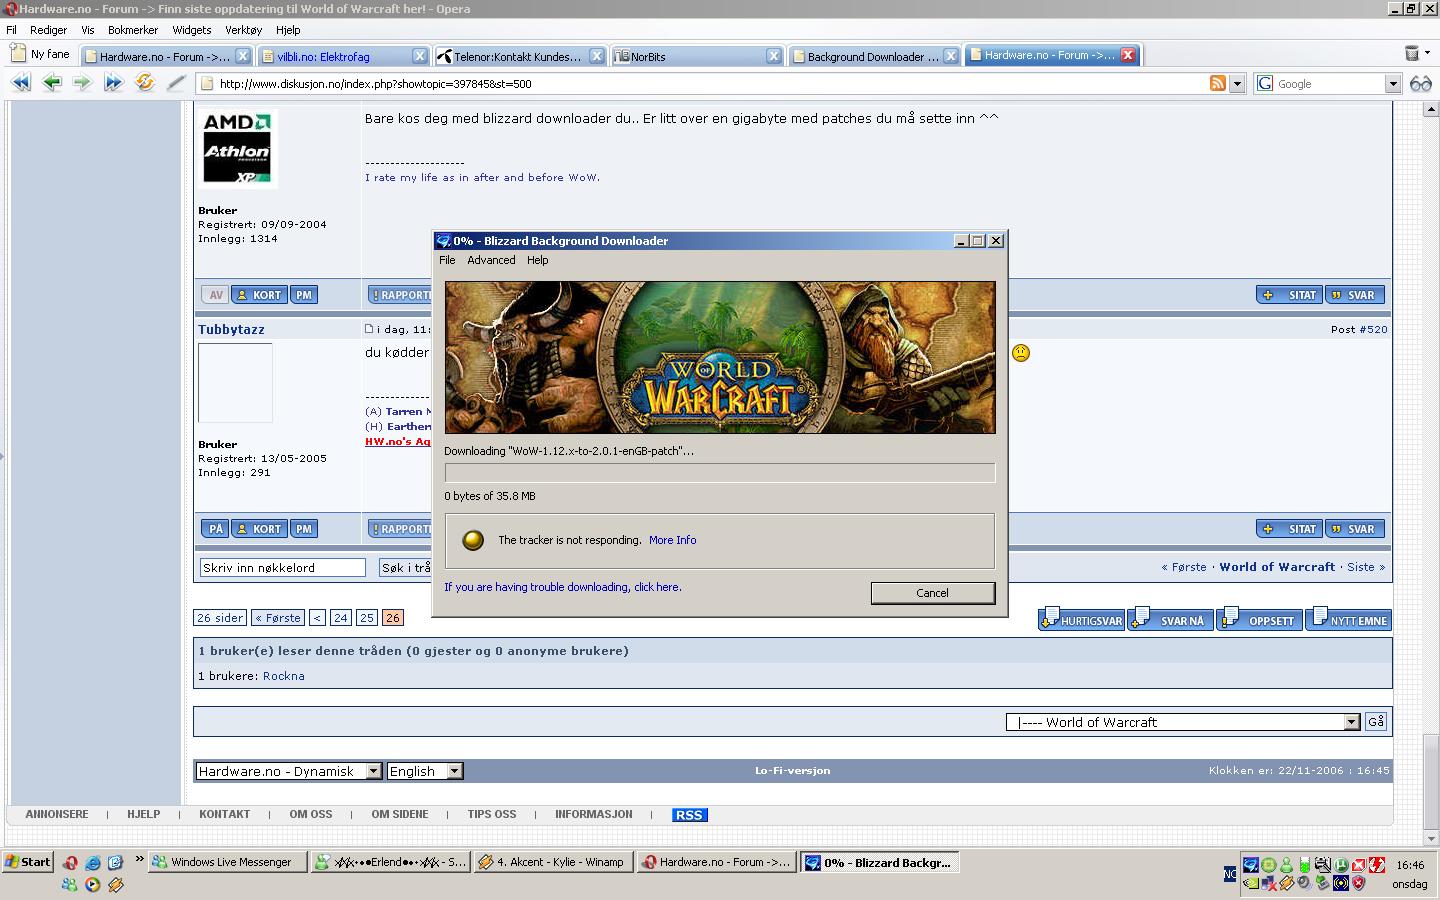Click the binoculars find icon
This screenshot has height=900, width=1440.
click(x=1420, y=84)
